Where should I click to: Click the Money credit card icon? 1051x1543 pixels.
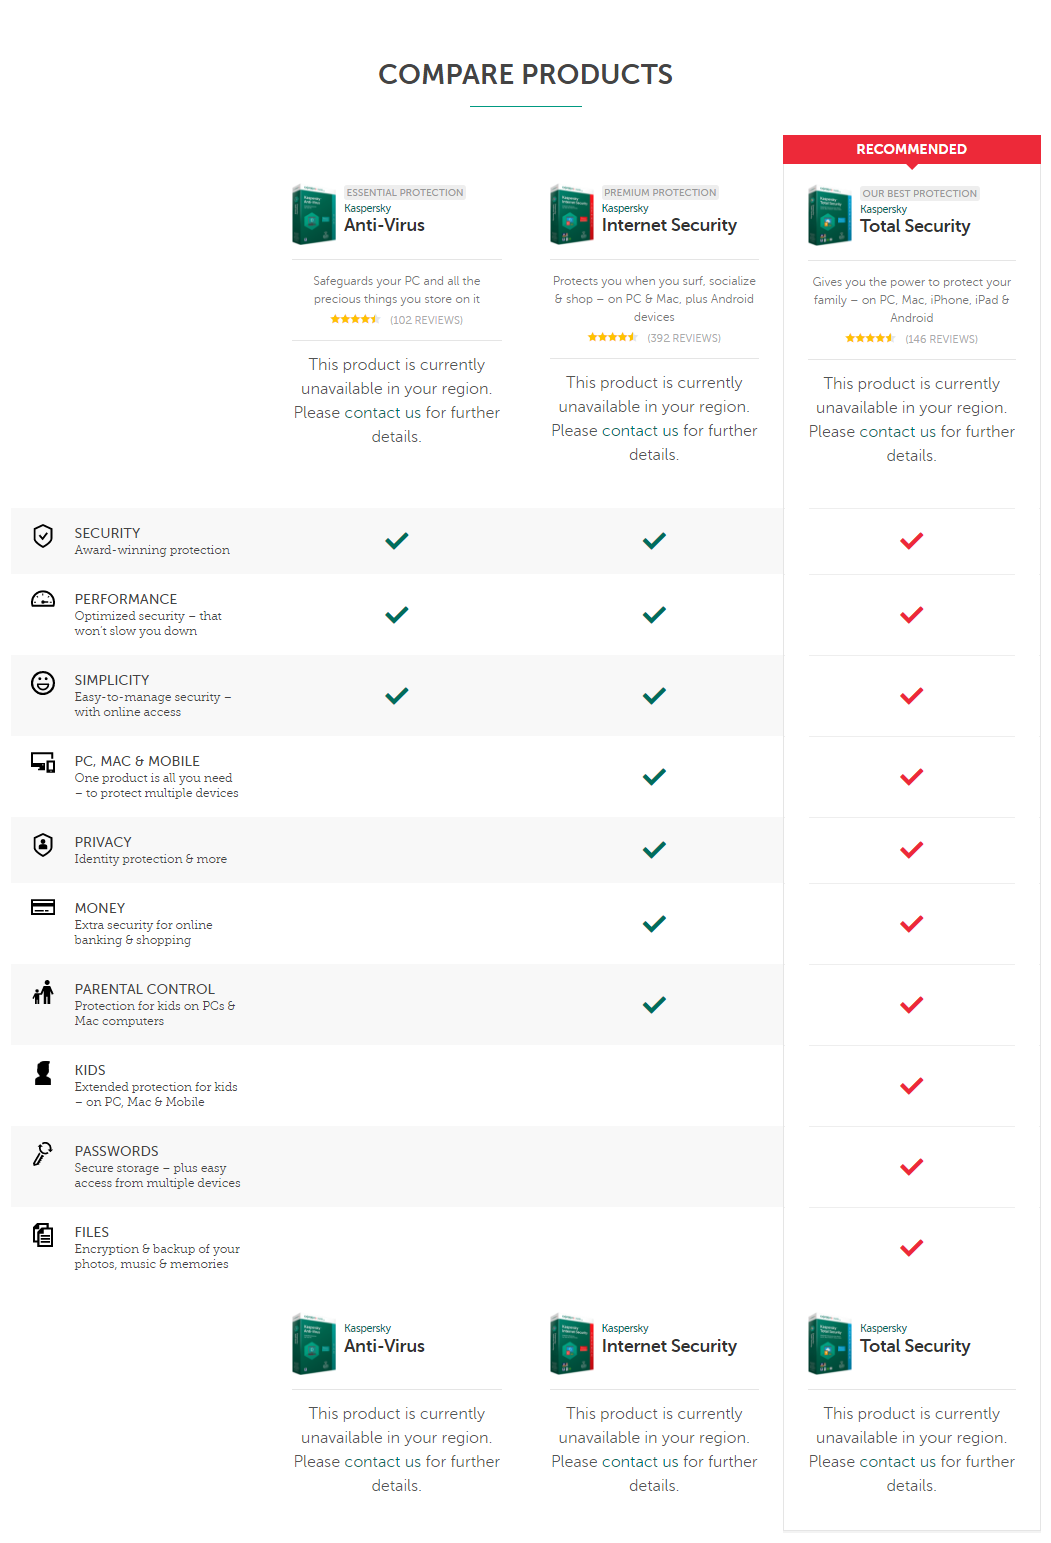pos(43,907)
